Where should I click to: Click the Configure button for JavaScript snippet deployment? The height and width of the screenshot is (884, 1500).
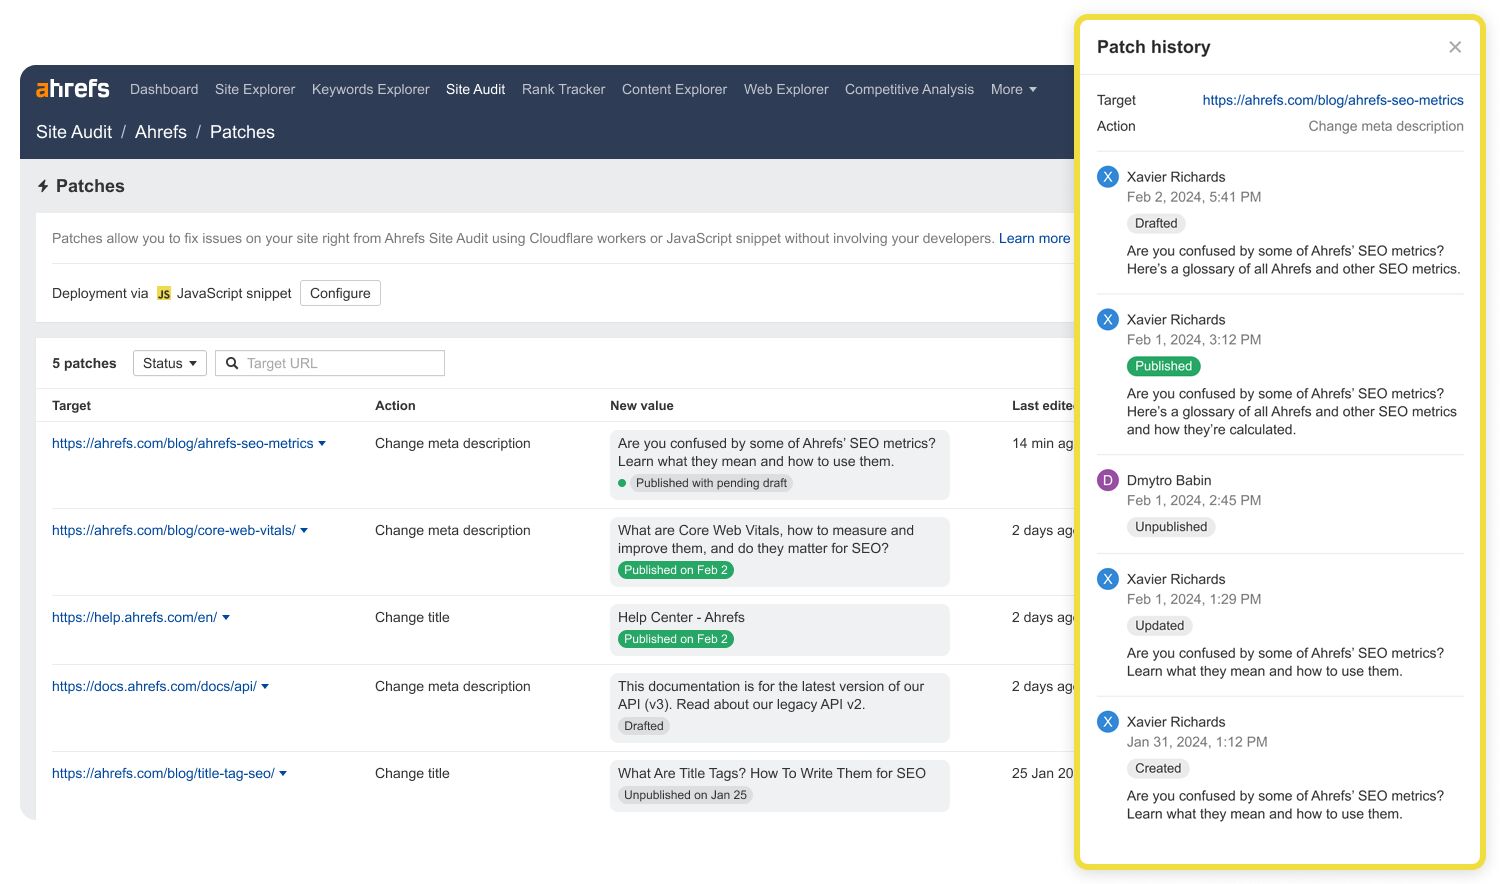pyautogui.click(x=340, y=293)
